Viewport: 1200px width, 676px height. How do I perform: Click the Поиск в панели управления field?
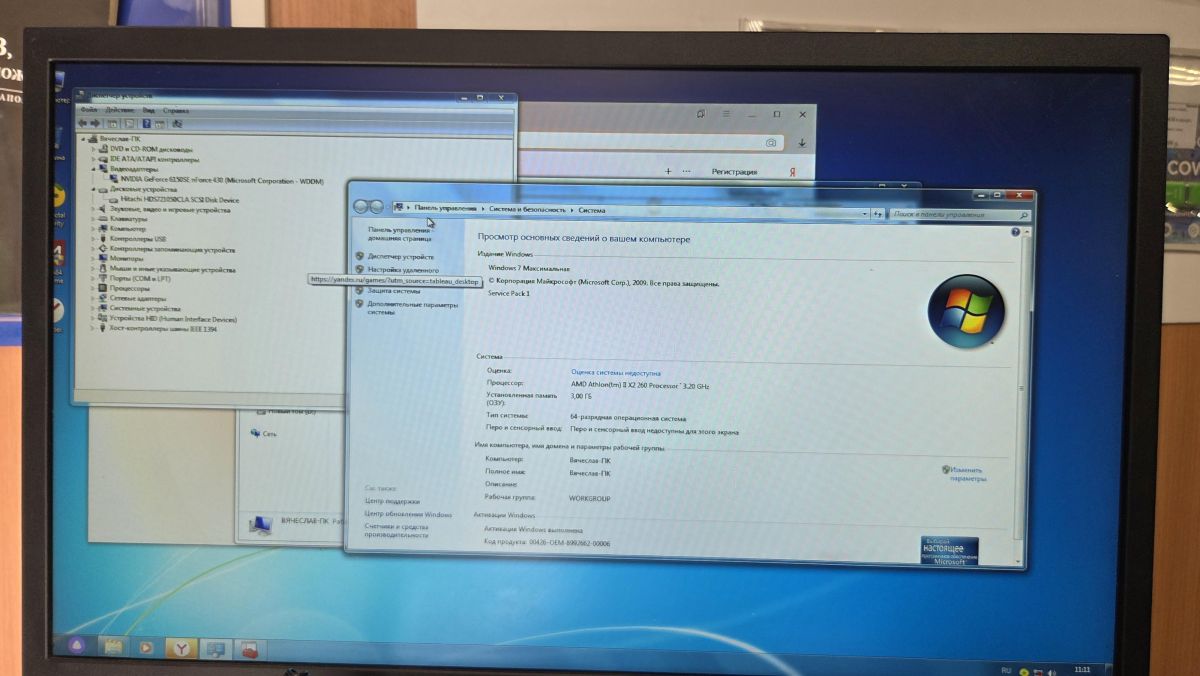tap(960, 215)
